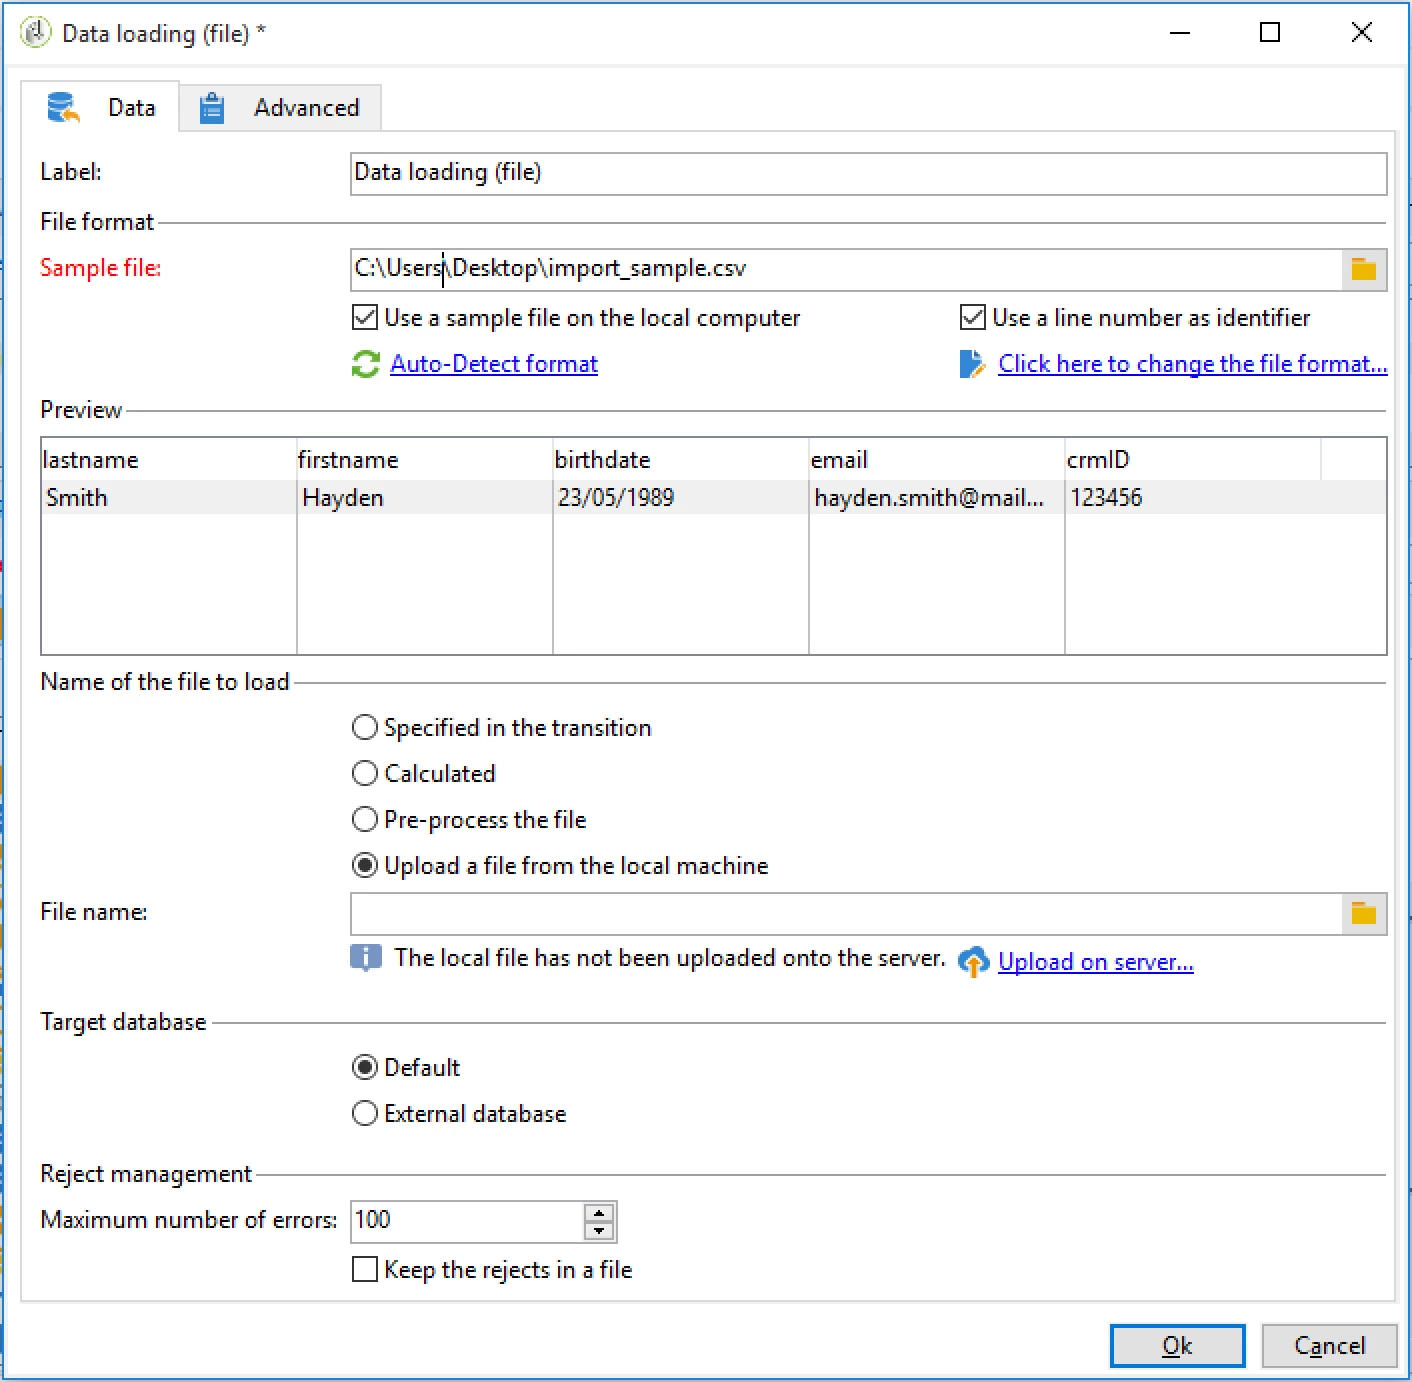Click the Cancel button

(1329, 1346)
